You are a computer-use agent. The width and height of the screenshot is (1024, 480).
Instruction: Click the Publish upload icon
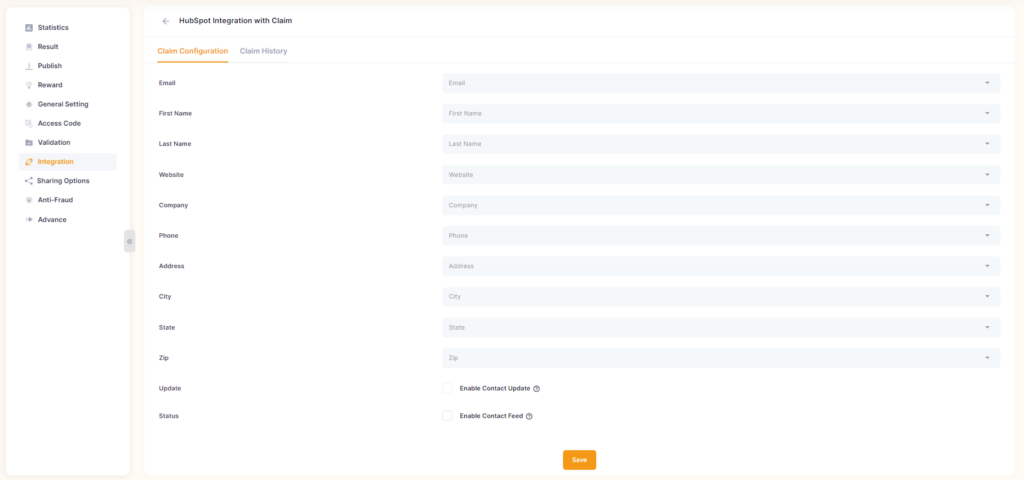pyautogui.click(x=29, y=66)
